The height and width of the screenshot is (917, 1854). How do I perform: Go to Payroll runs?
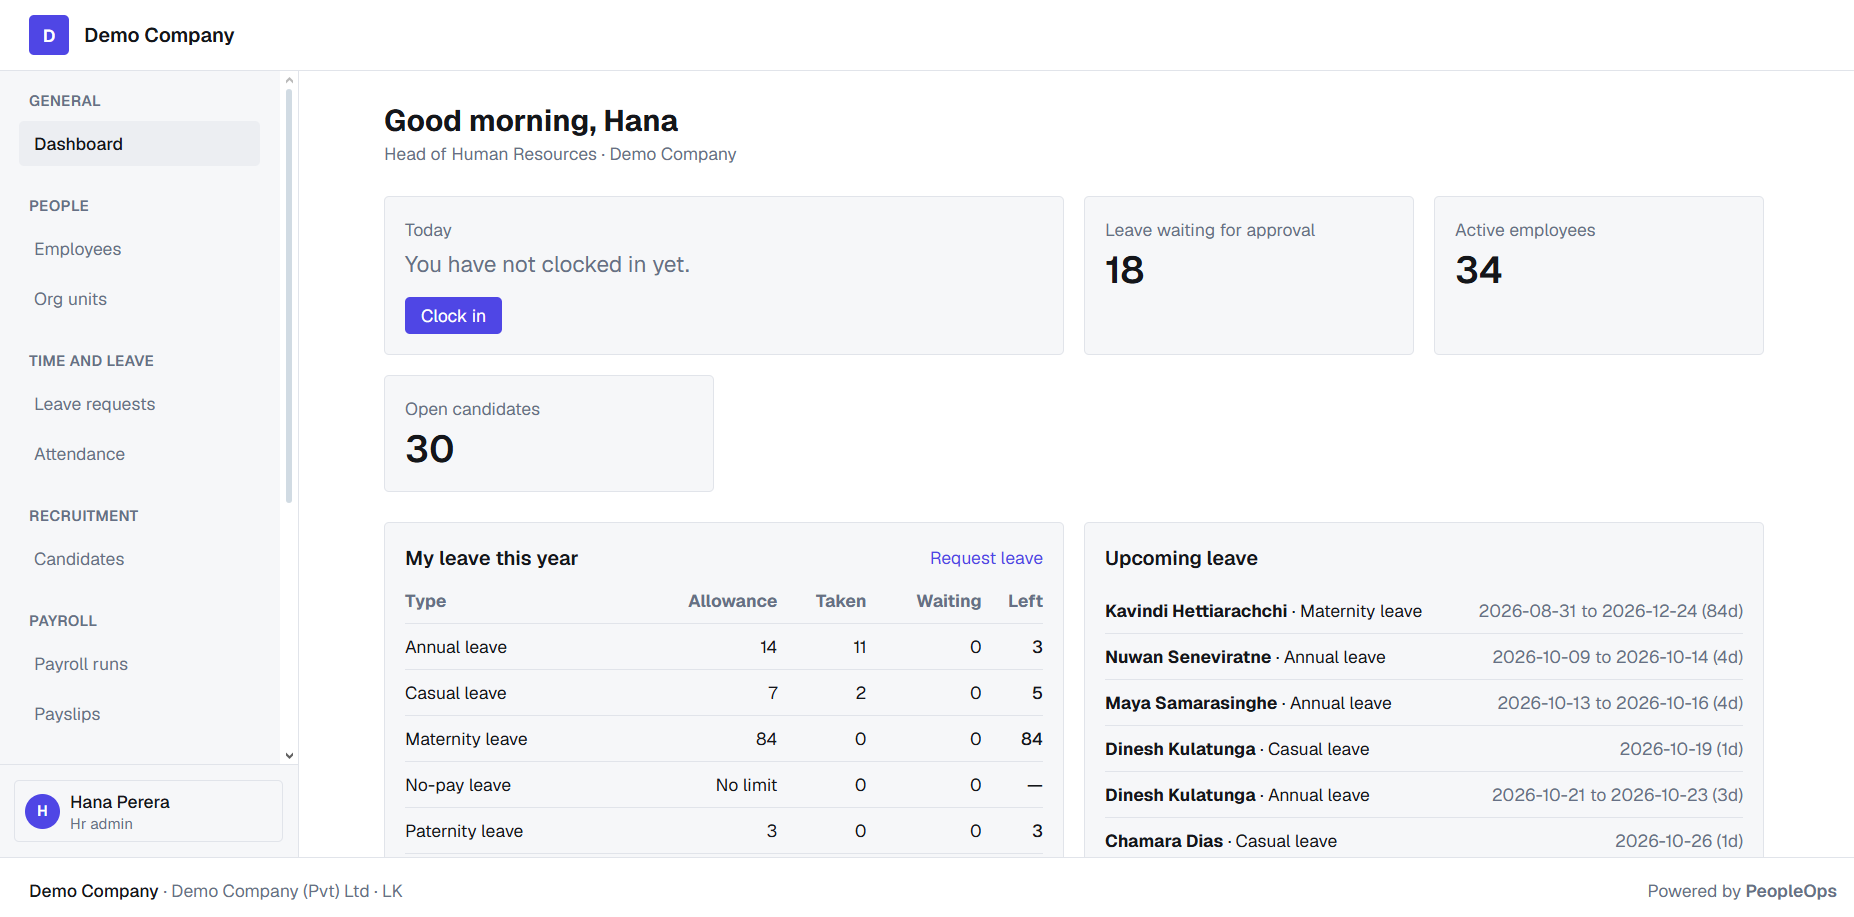[x=139, y=664]
